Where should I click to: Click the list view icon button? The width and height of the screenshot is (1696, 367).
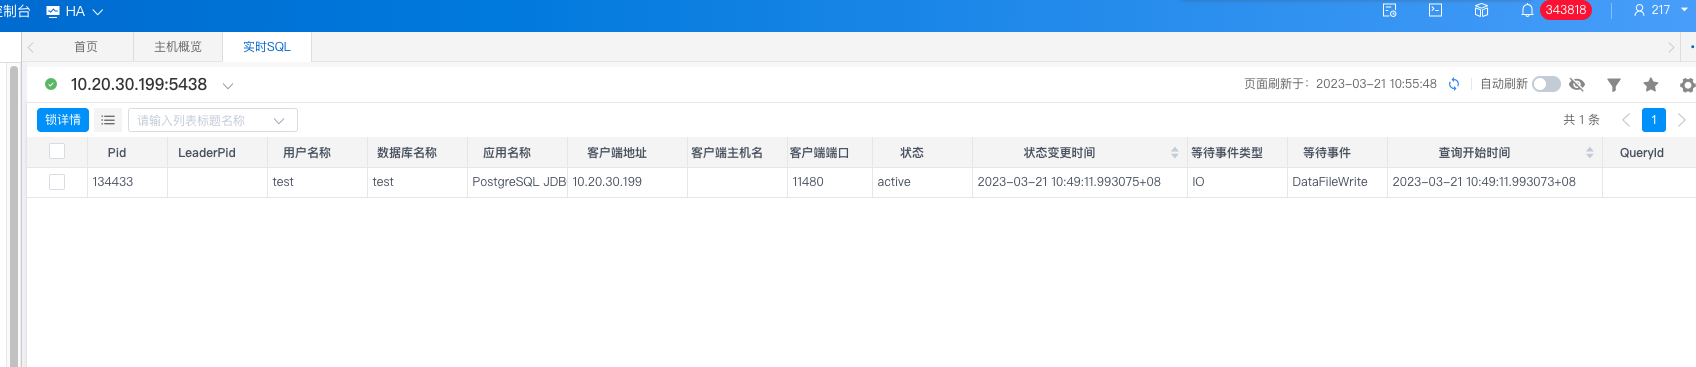coord(108,120)
